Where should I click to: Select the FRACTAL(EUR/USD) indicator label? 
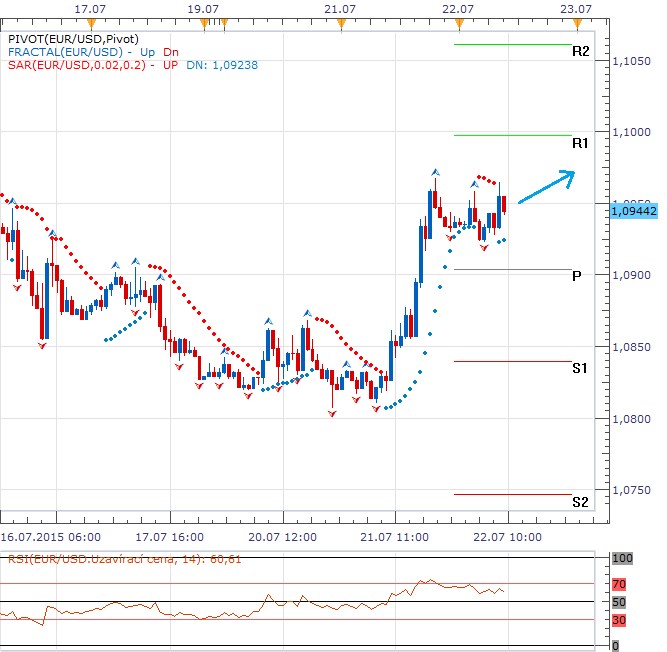pos(62,51)
